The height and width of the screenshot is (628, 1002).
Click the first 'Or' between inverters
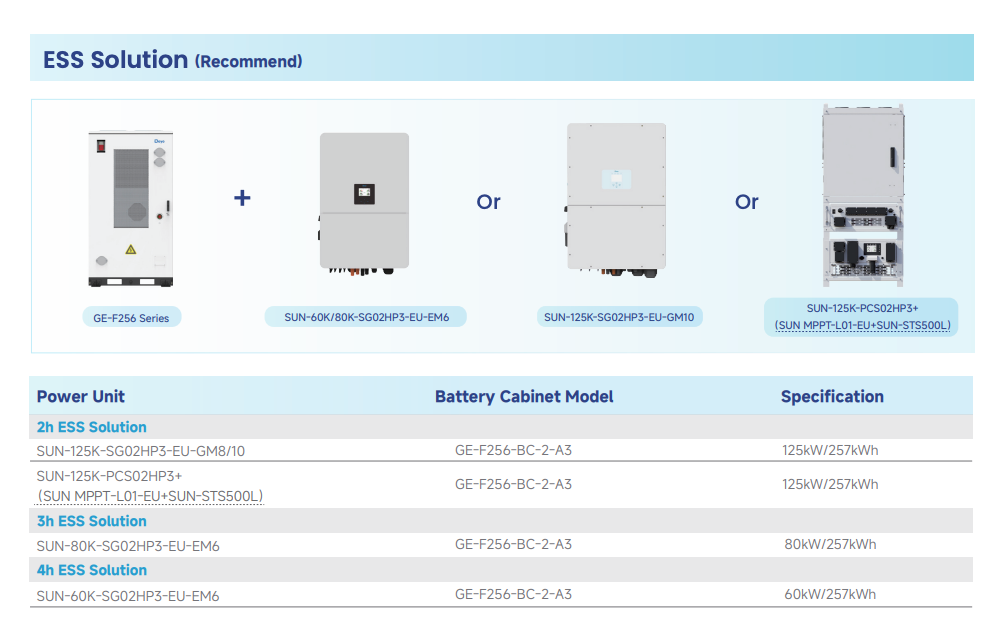(x=488, y=202)
